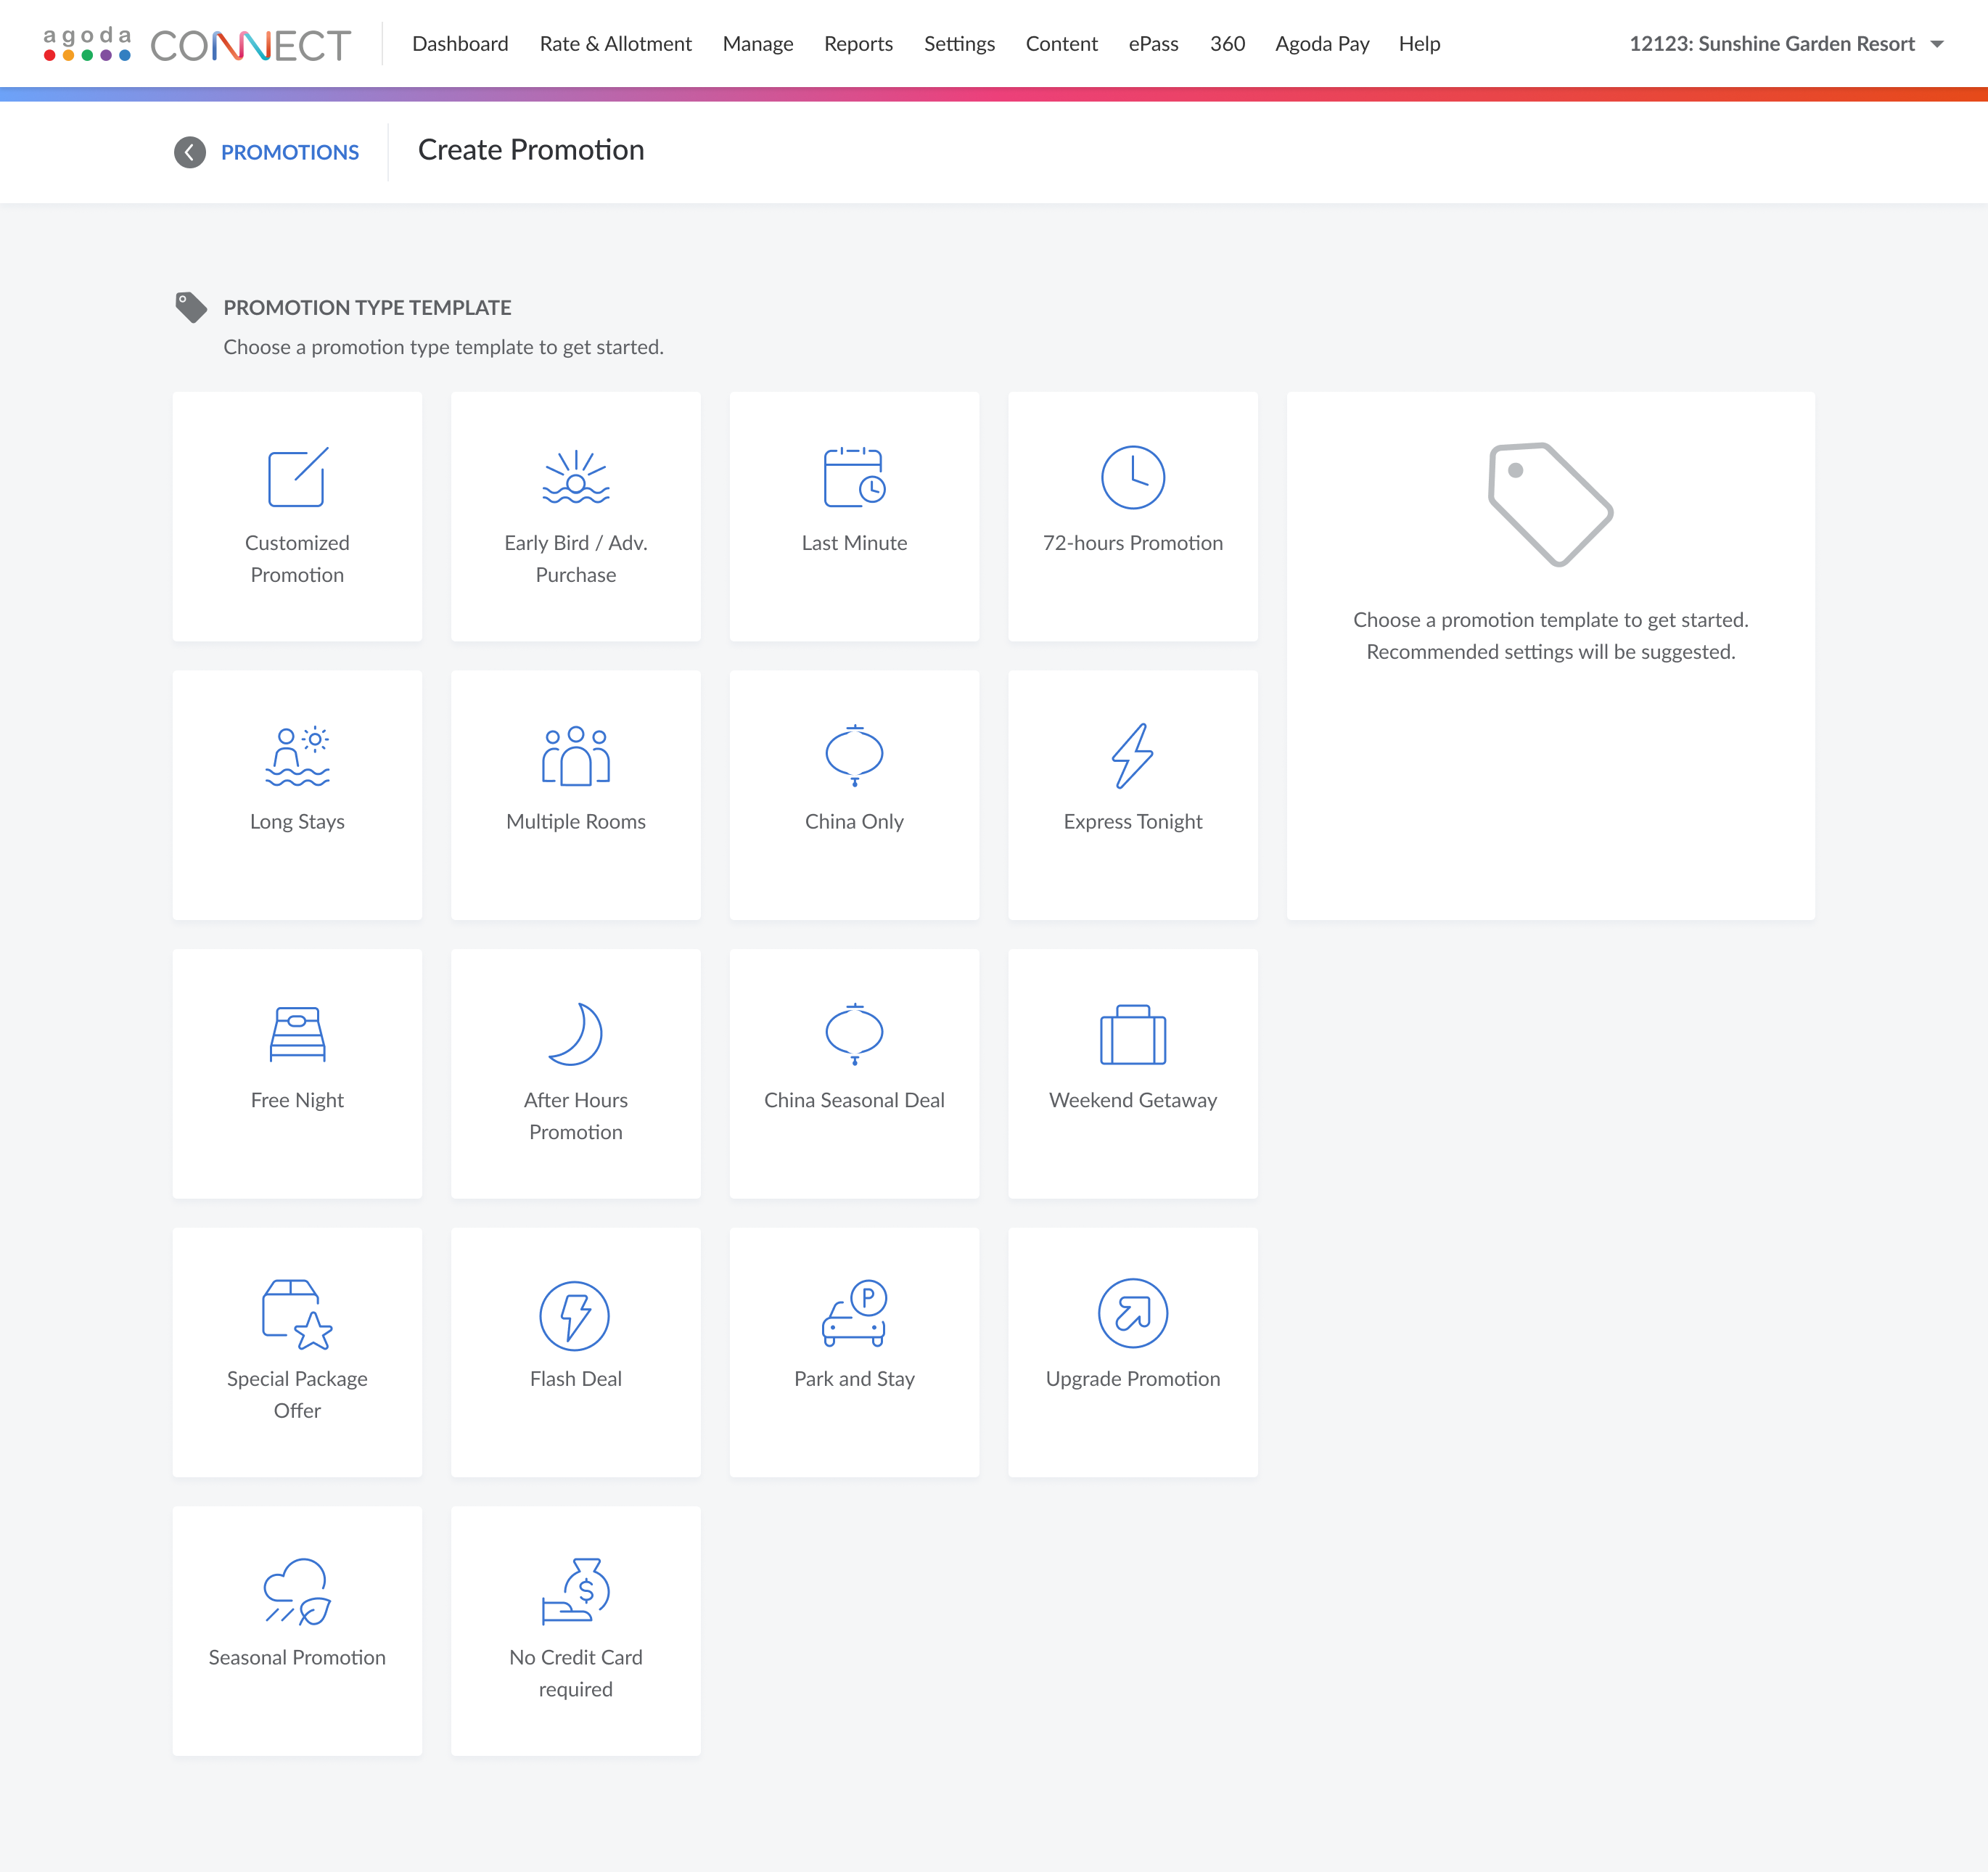This screenshot has height=1872, width=1988.
Task: Pick the Park and Stay car icon
Action: pos(854,1313)
